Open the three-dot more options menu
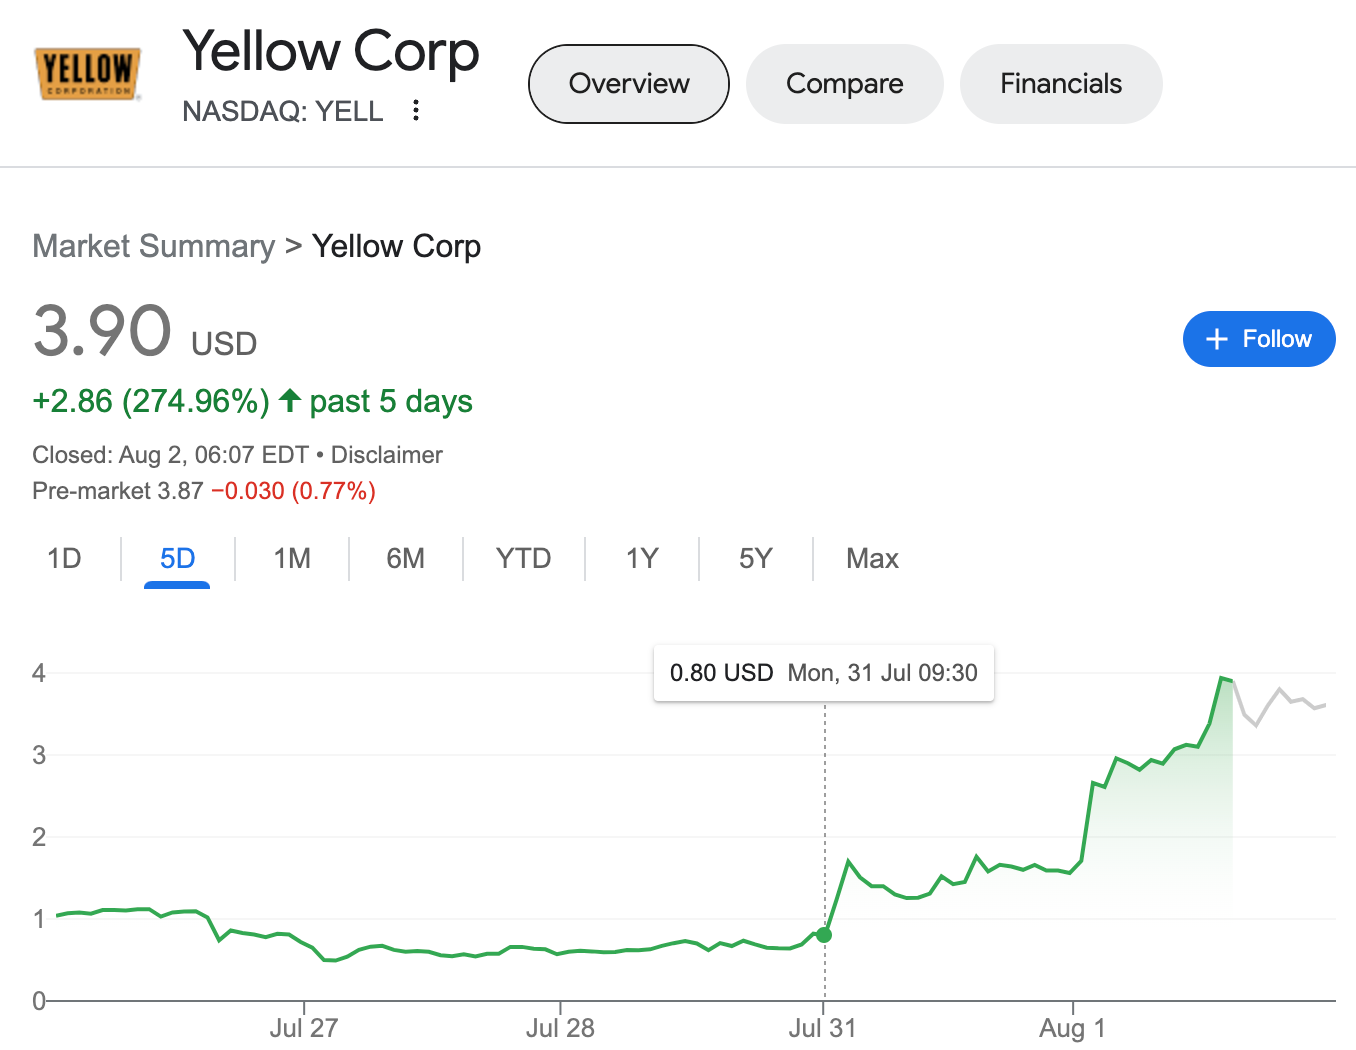 (x=416, y=110)
